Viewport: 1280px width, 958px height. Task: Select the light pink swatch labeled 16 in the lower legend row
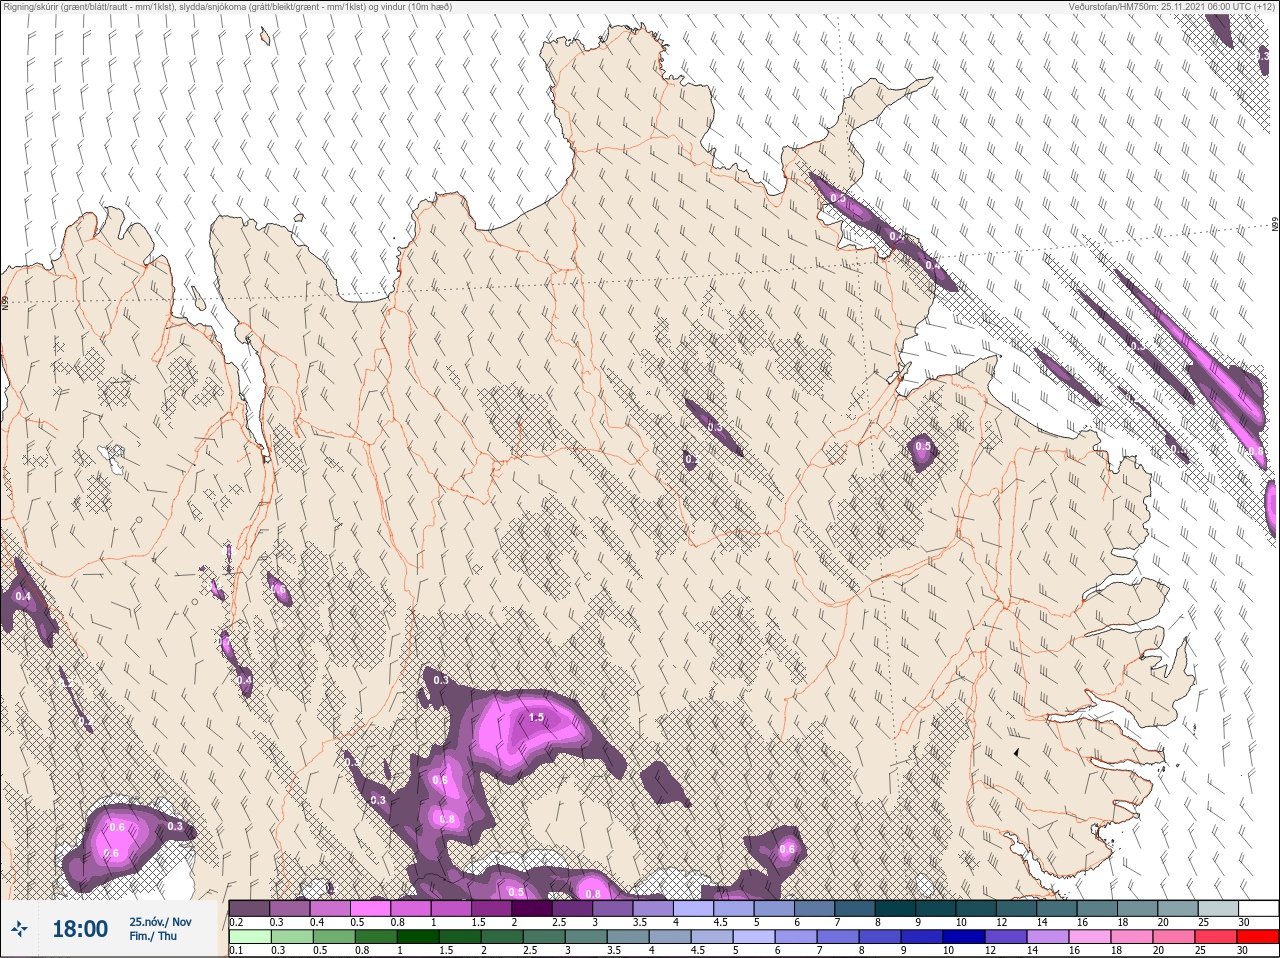[1089, 937]
